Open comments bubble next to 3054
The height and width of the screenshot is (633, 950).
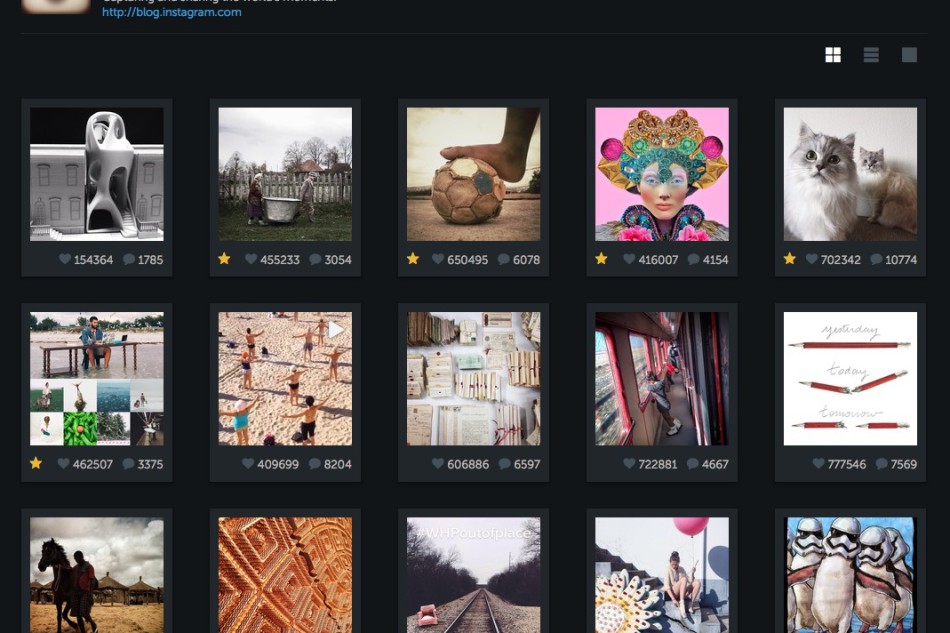pyautogui.click(x=315, y=259)
